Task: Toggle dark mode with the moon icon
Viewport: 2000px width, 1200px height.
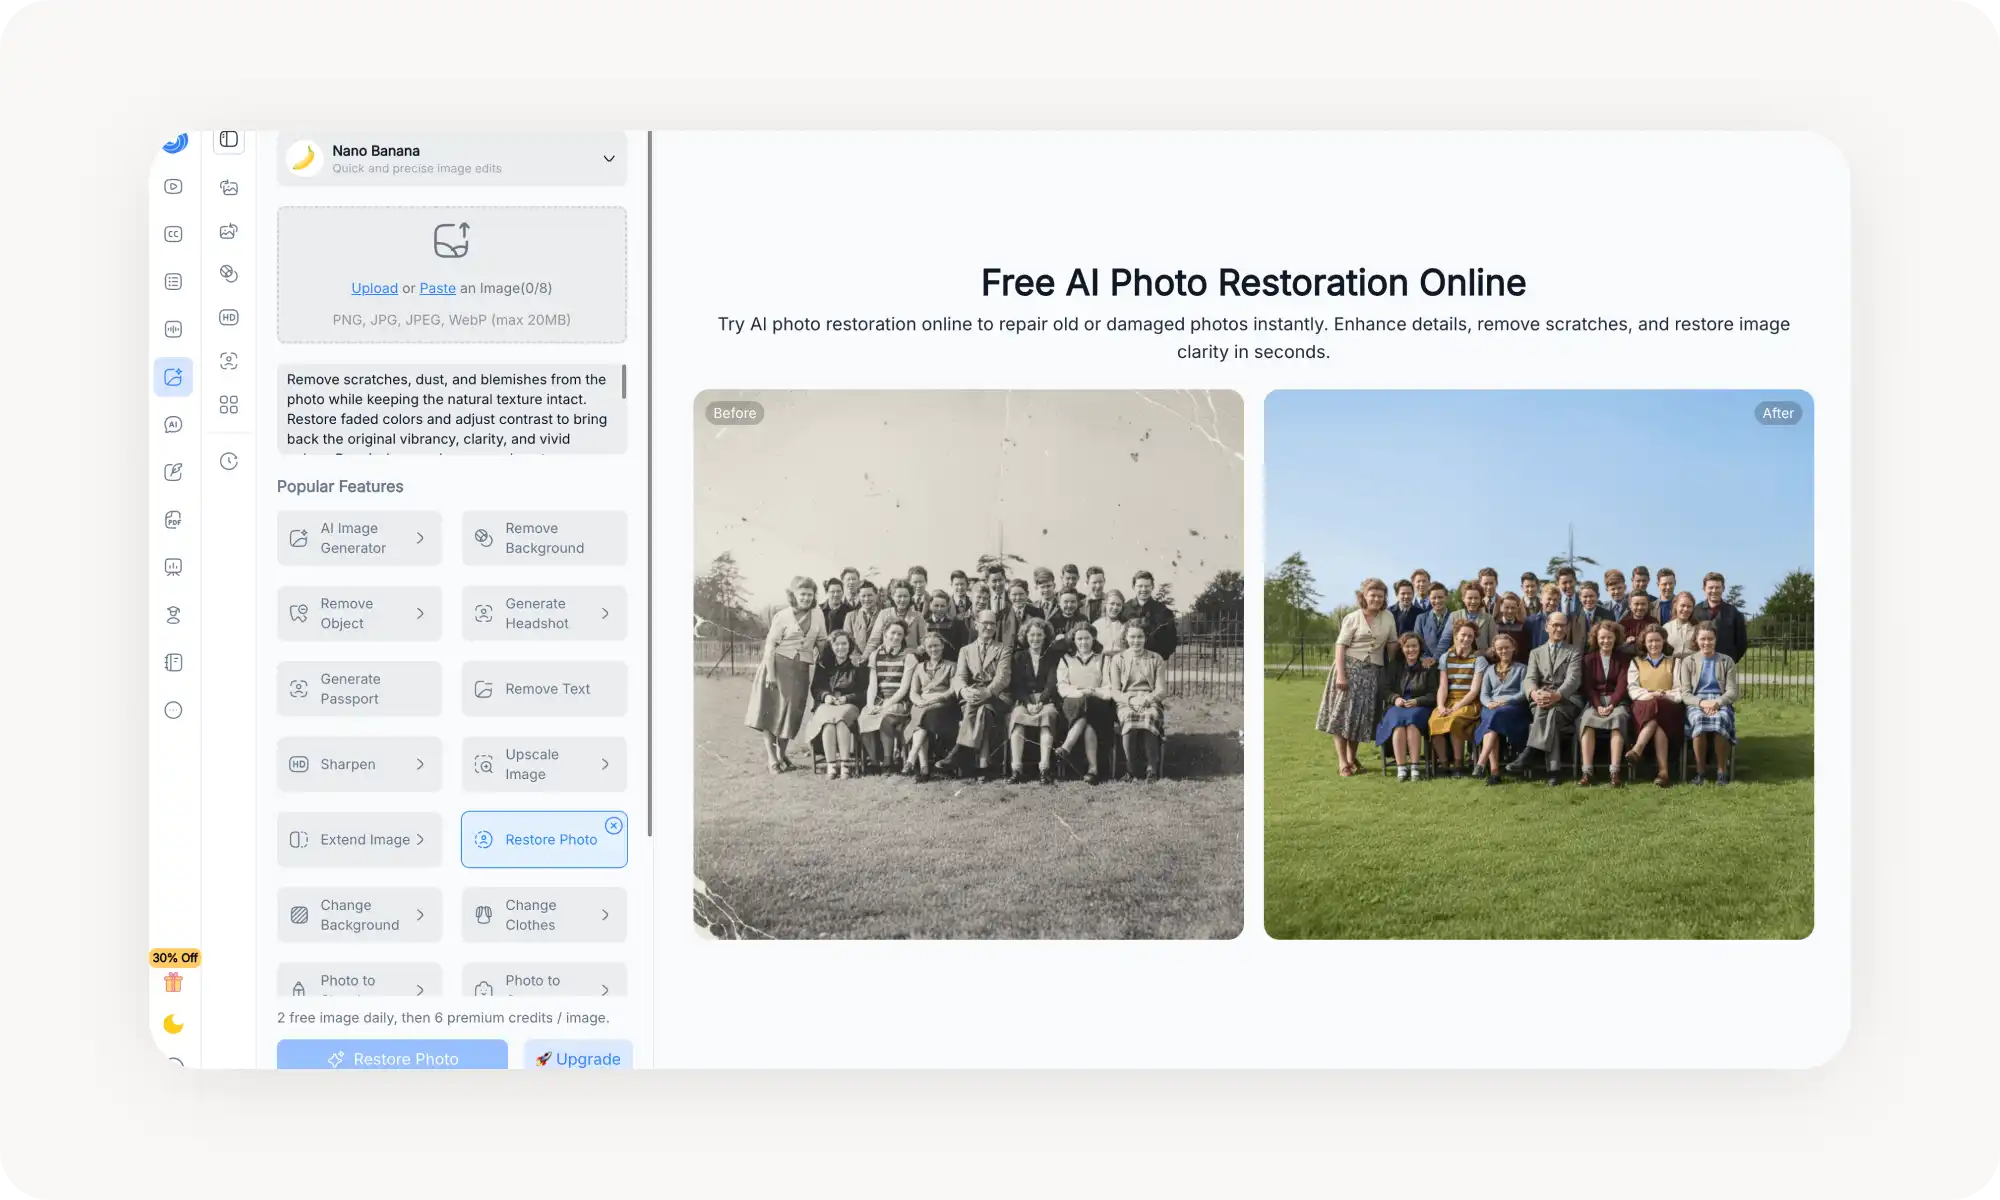Action: pyautogui.click(x=173, y=1024)
